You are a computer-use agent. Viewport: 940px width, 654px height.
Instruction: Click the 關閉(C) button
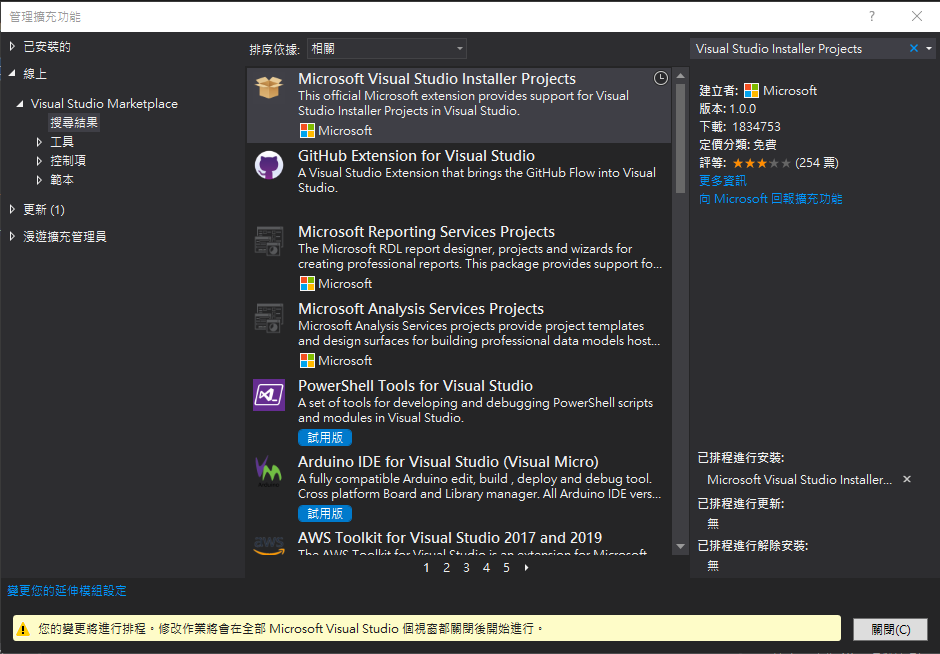coord(890,629)
